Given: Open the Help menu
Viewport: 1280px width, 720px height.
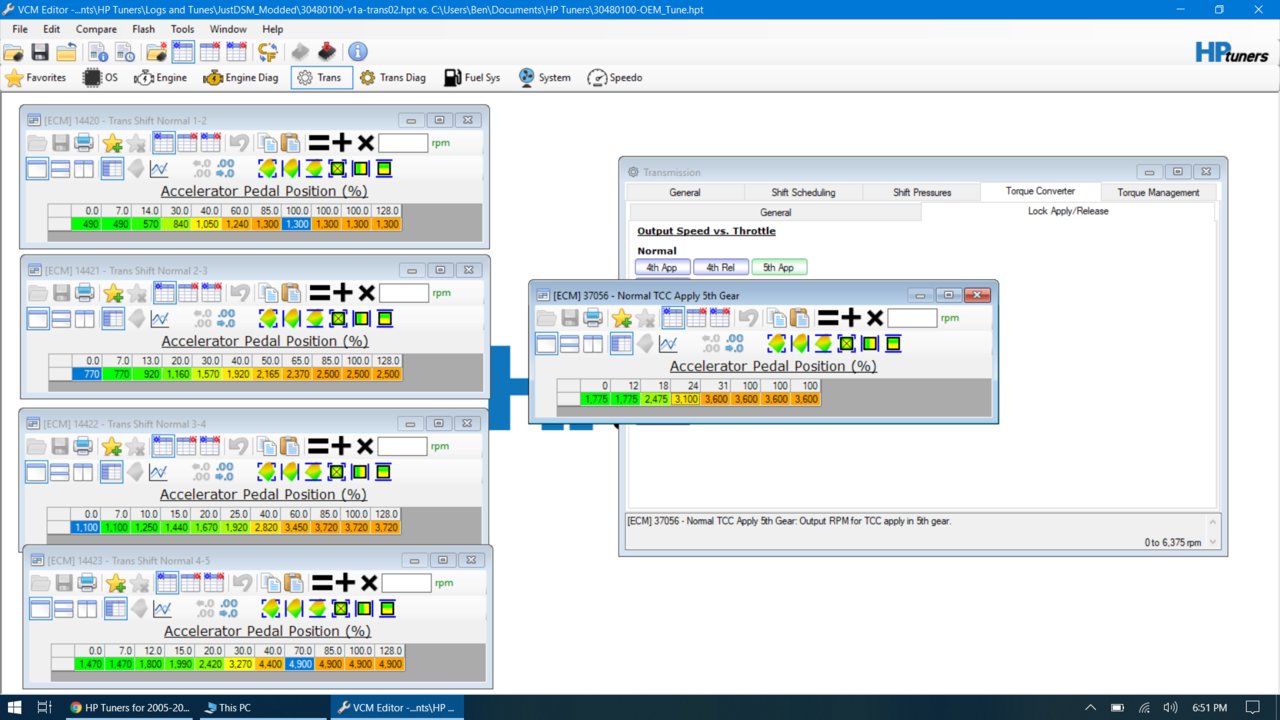Looking at the screenshot, I should [x=273, y=29].
